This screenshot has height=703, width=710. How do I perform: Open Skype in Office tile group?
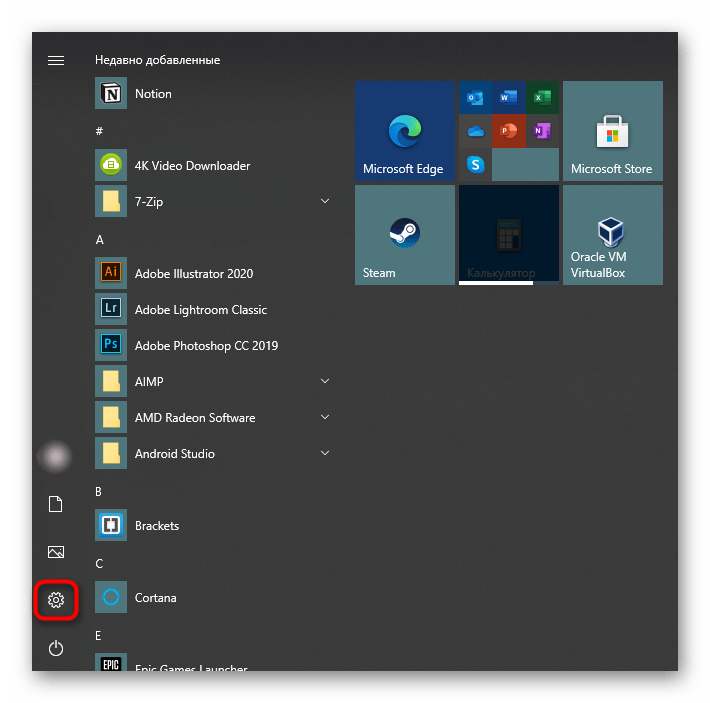point(475,164)
